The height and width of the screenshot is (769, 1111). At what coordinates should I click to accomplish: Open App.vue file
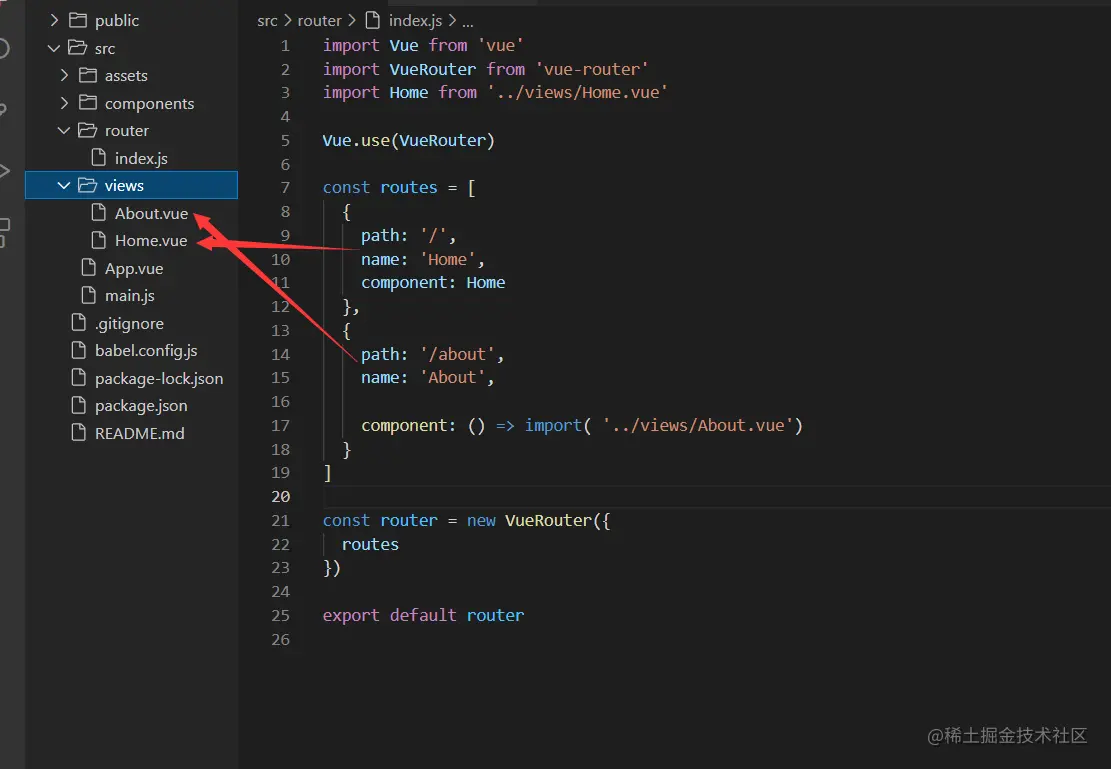(134, 269)
